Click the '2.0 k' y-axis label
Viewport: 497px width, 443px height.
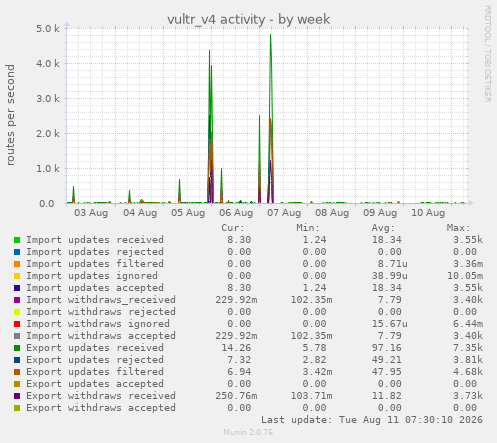click(x=48, y=133)
